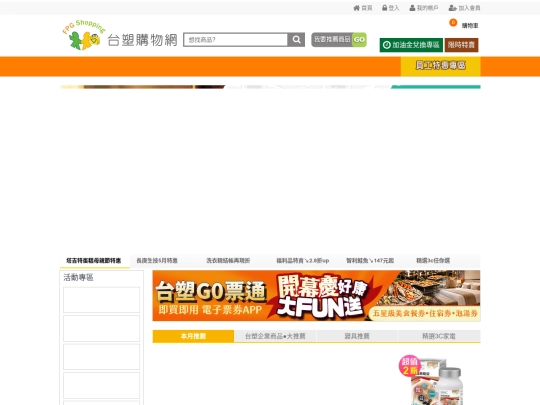
Task: Open 加油金兌換專區 green button
Action: pos(411,45)
